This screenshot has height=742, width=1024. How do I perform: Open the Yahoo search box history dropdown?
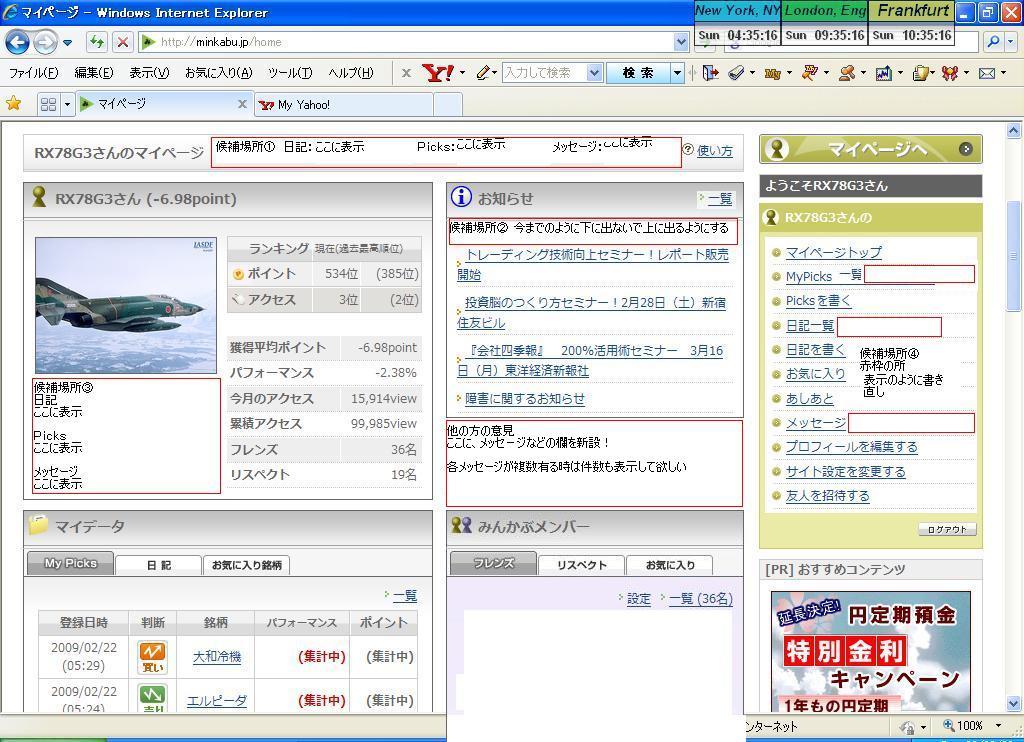point(594,73)
